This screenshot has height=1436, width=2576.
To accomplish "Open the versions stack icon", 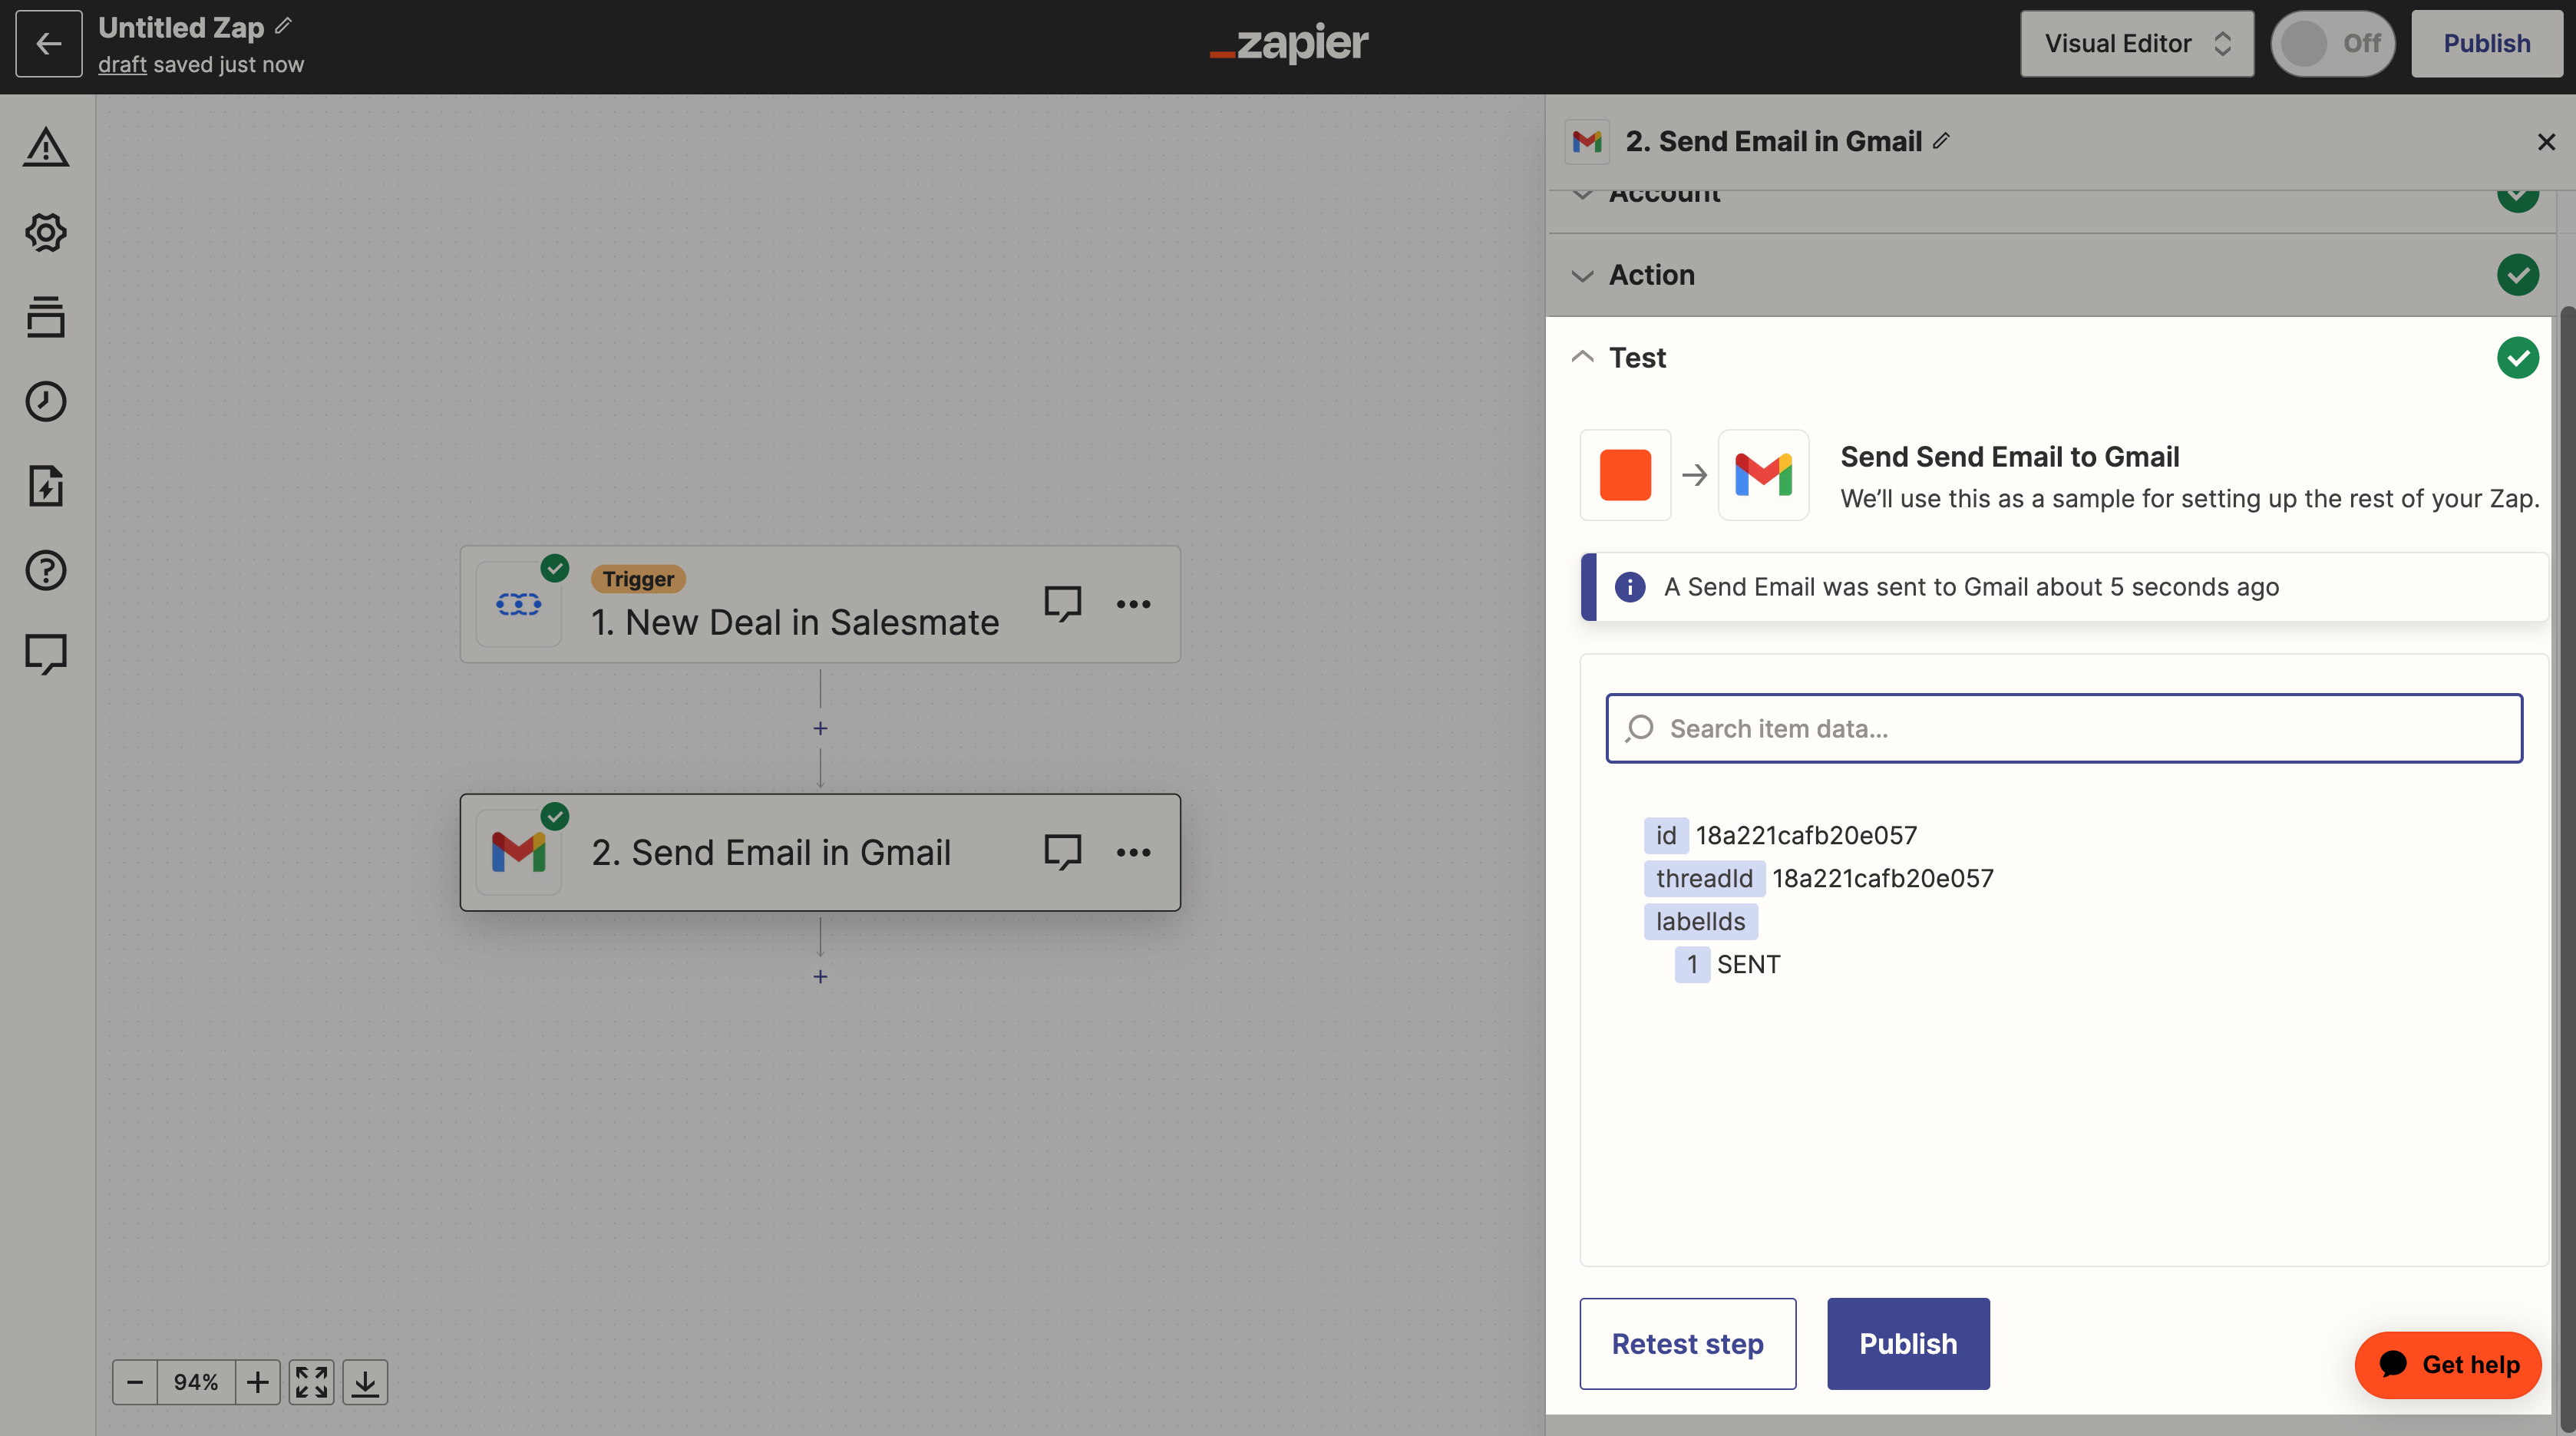I will pos(46,316).
